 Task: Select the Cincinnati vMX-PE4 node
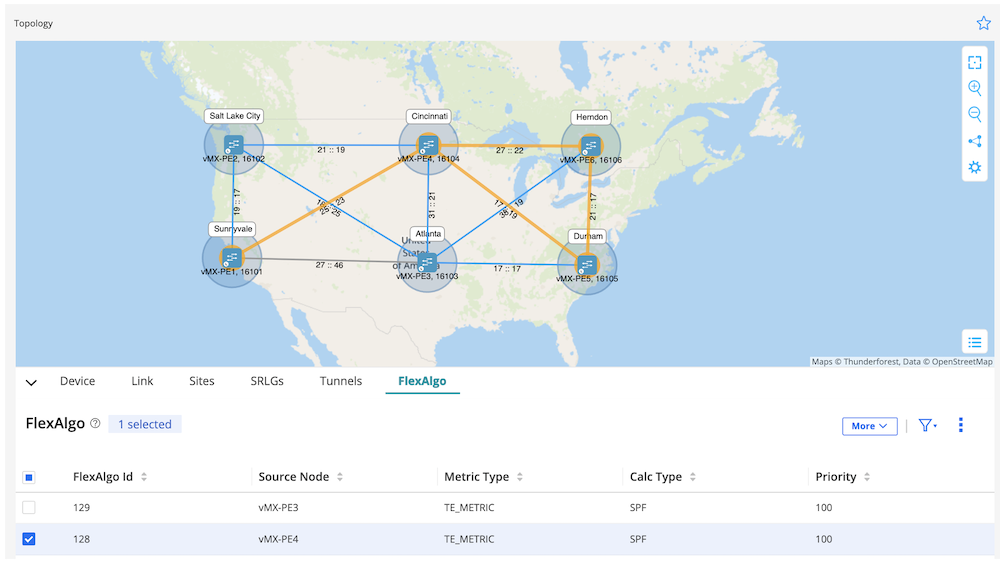tap(428, 146)
